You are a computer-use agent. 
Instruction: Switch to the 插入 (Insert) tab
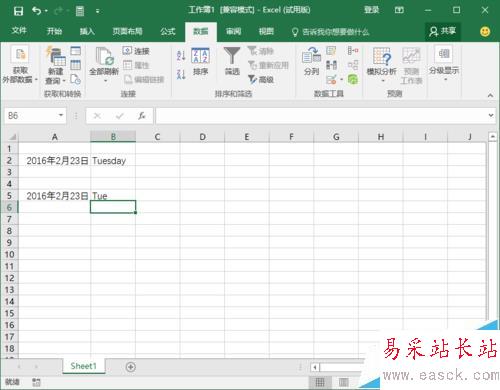[87, 31]
